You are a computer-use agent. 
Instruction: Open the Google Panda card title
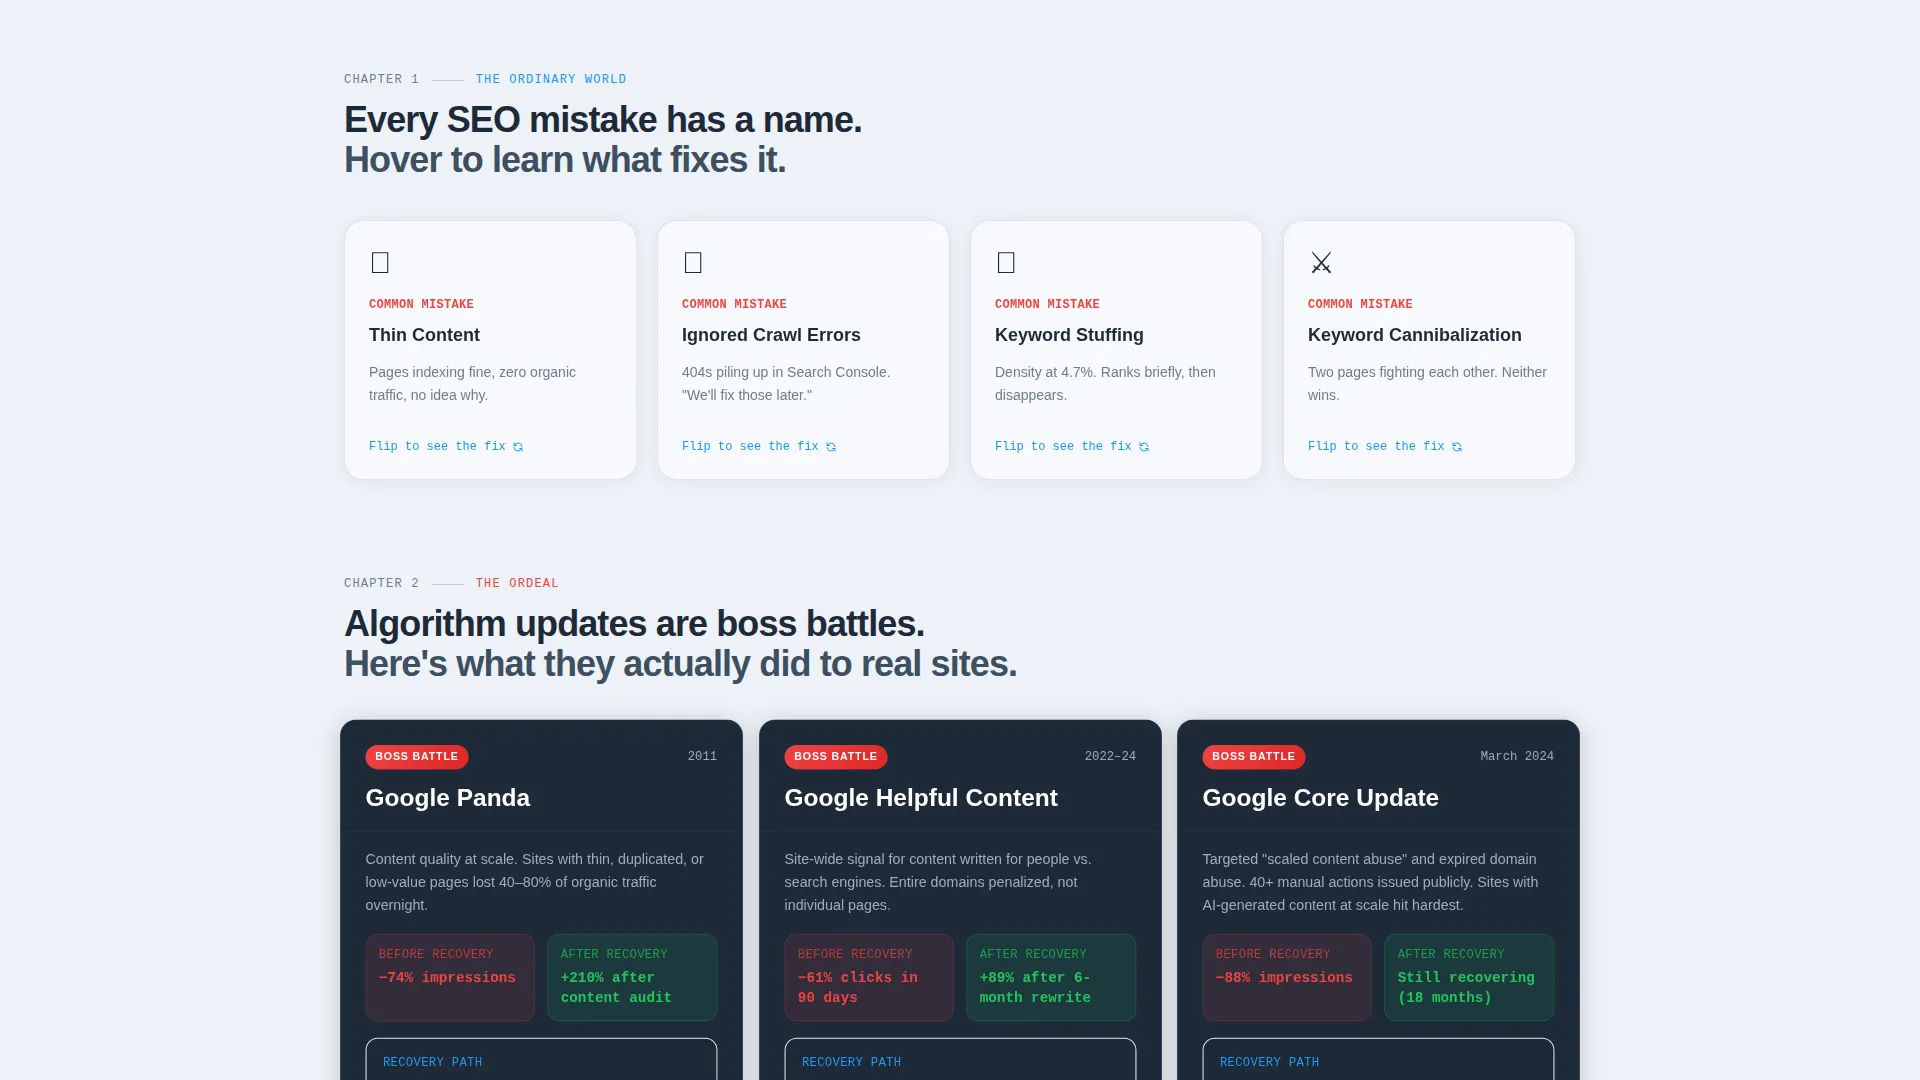coord(447,798)
